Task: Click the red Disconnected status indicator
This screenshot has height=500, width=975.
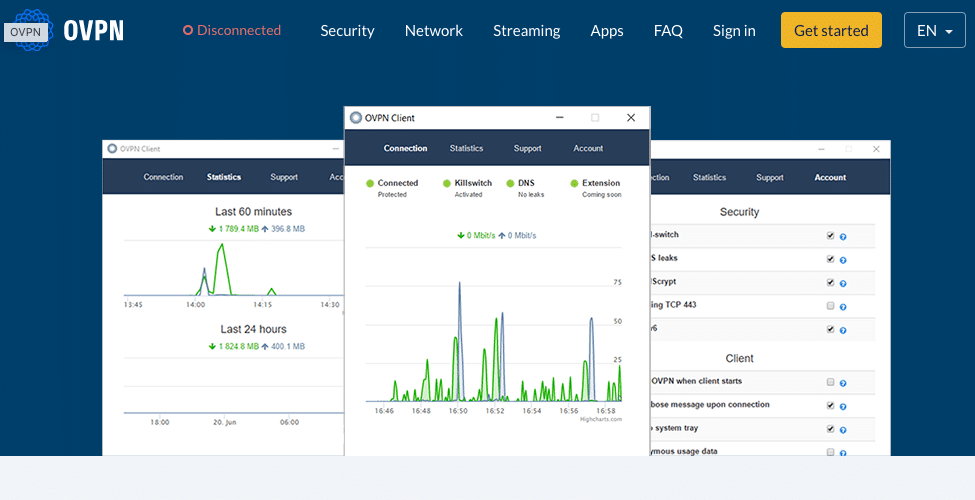Action: click(x=232, y=30)
